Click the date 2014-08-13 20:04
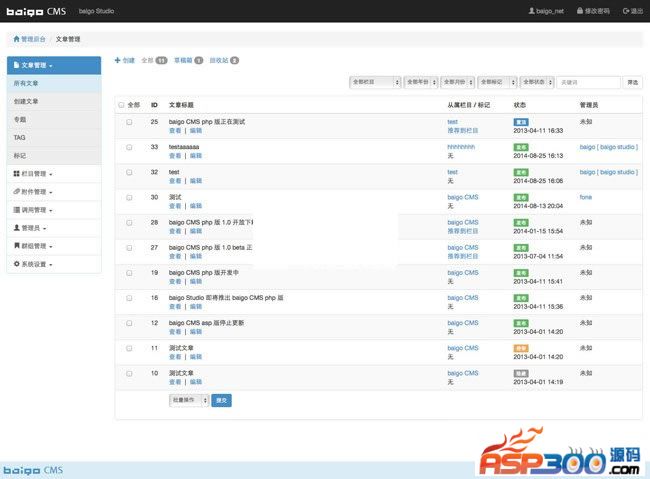The height and width of the screenshot is (479, 650). click(x=538, y=206)
